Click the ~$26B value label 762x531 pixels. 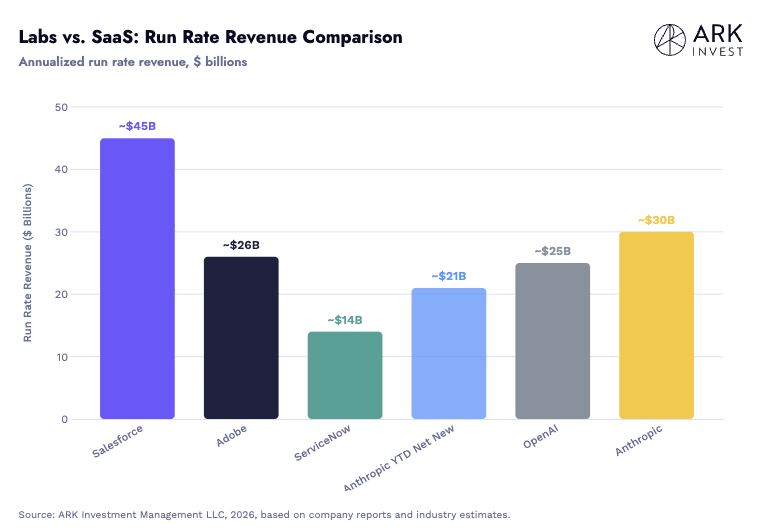click(241, 245)
